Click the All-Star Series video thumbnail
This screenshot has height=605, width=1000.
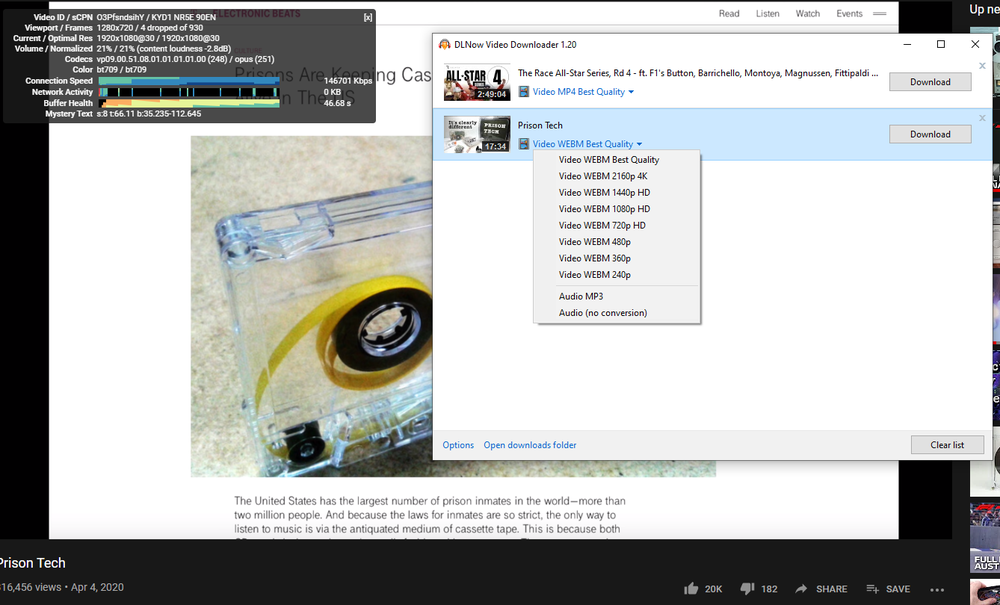point(477,82)
